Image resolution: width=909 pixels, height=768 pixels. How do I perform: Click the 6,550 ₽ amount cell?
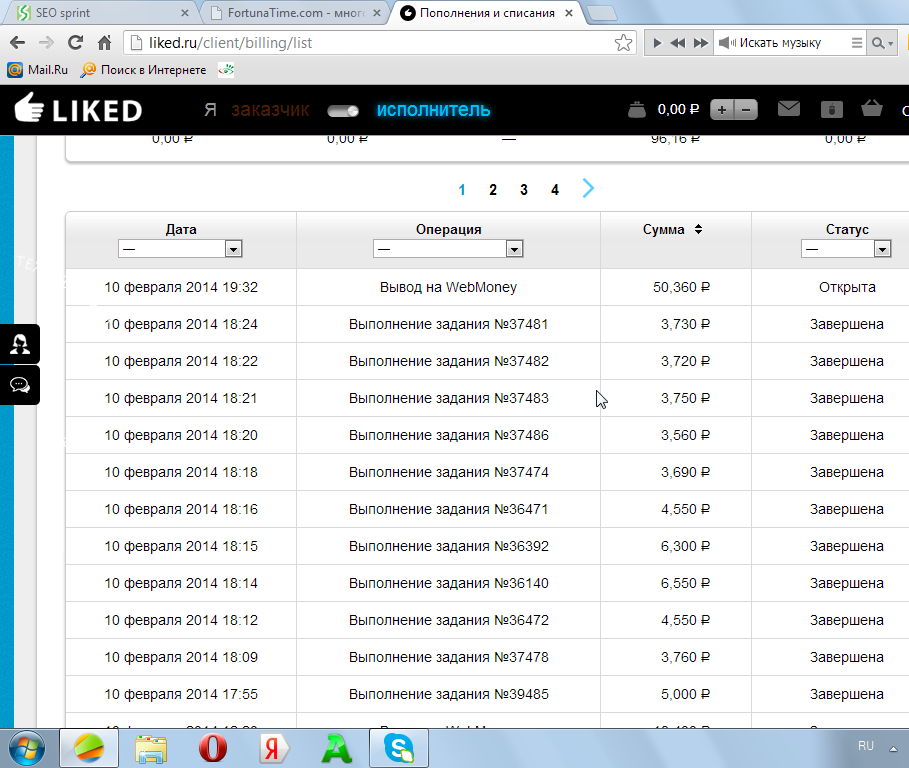click(676, 583)
